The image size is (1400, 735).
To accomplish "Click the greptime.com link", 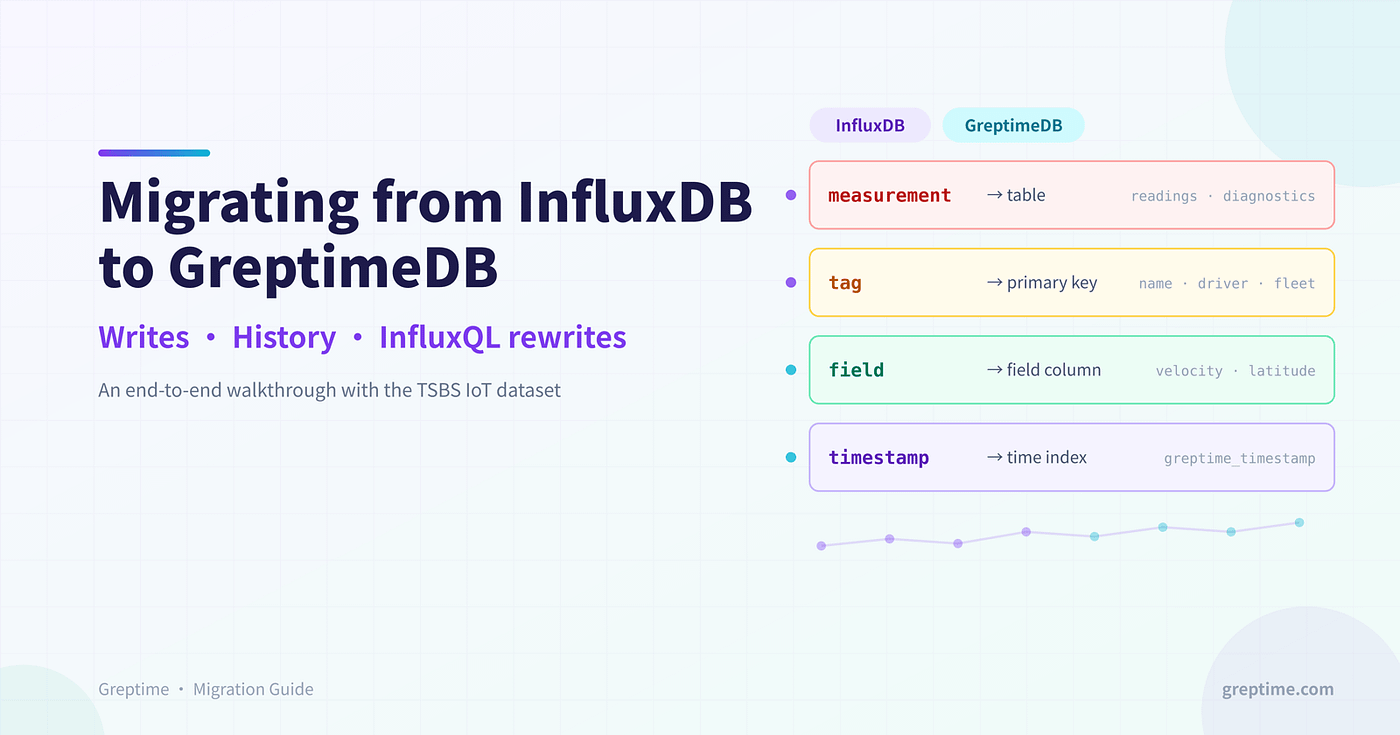I will pyautogui.click(x=1278, y=690).
